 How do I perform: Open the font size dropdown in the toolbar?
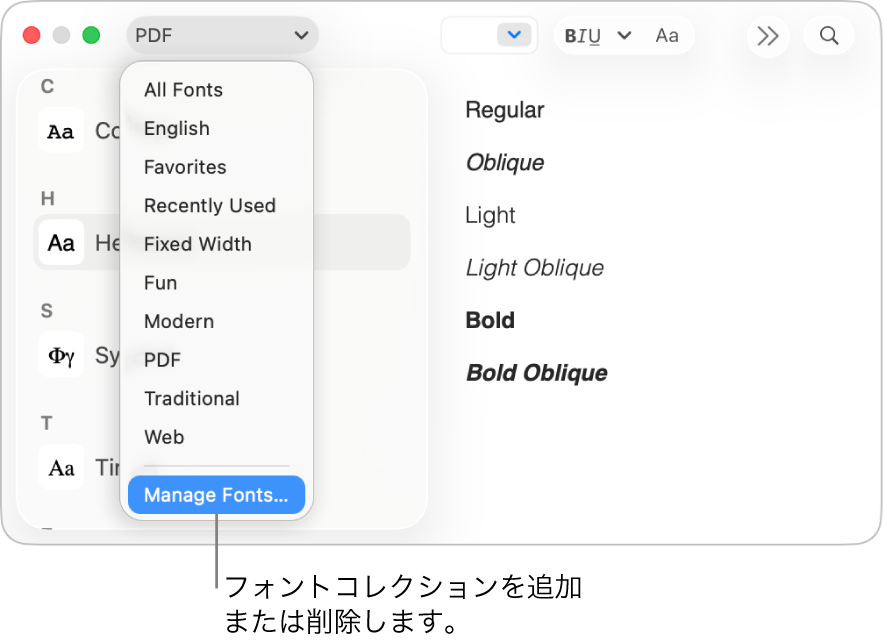[514, 34]
